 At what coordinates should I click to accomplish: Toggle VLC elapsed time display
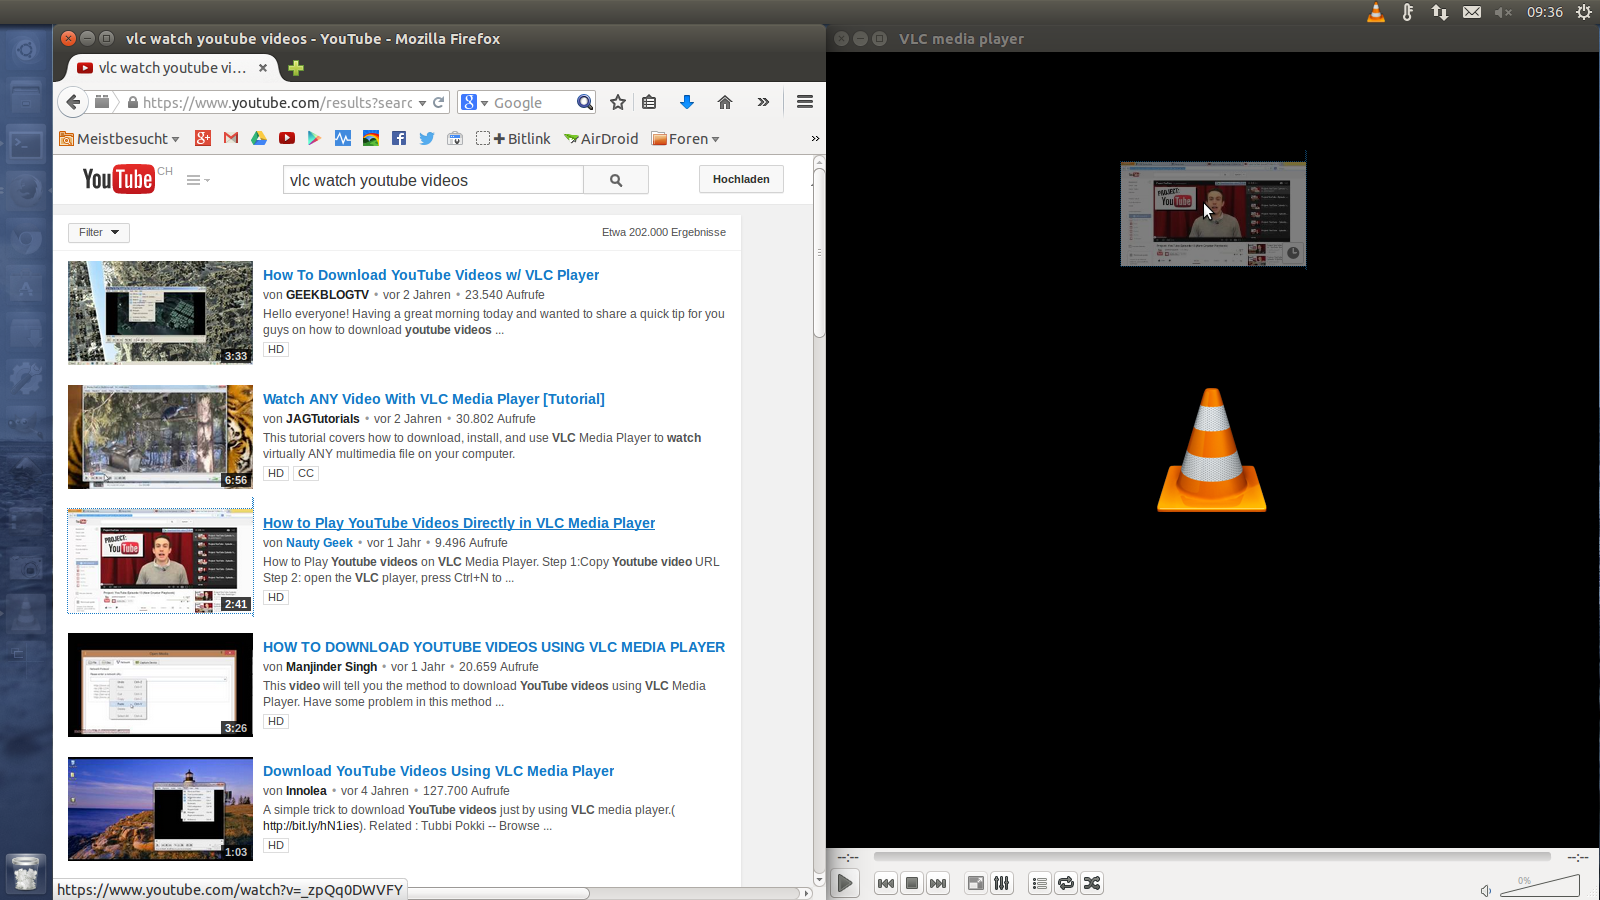848,858
